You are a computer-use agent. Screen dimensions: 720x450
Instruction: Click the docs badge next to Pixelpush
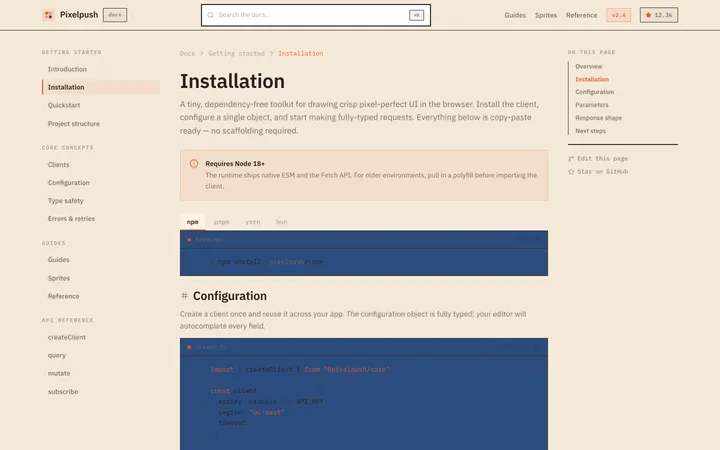(x=115, y=15)
